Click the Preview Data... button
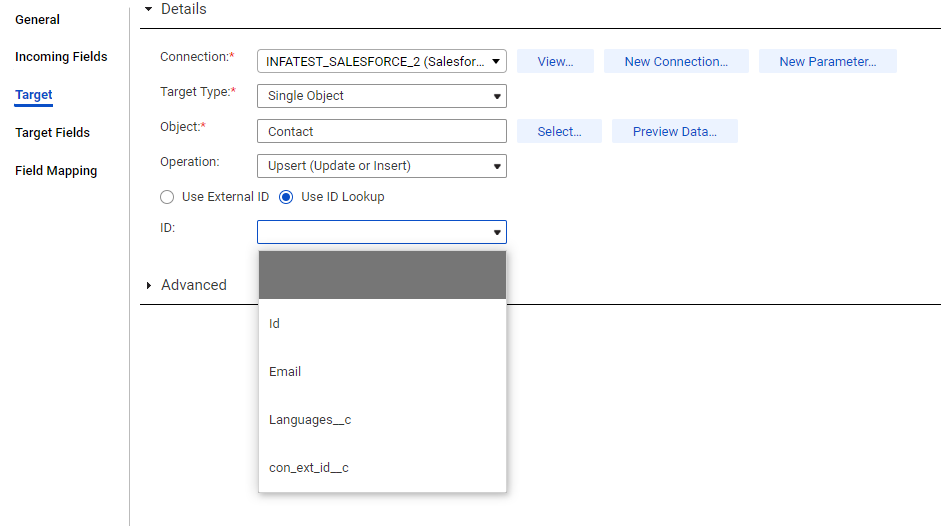This screenshot has height=526, width=941. (x=675, y=132)
